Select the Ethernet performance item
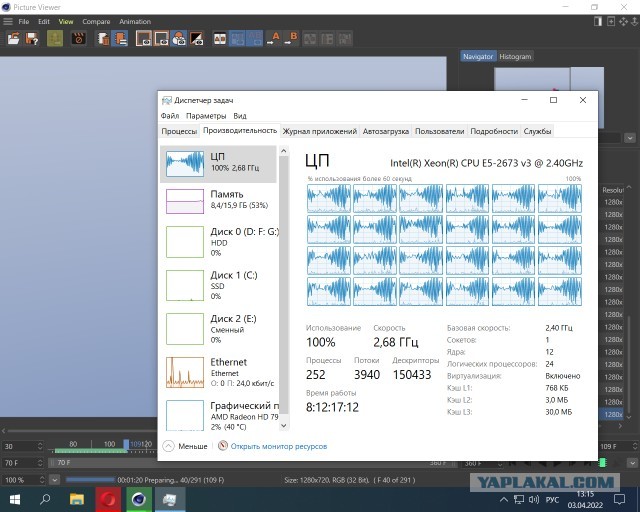The width and height of the screenshot is (640, 512). coord(218,372)
